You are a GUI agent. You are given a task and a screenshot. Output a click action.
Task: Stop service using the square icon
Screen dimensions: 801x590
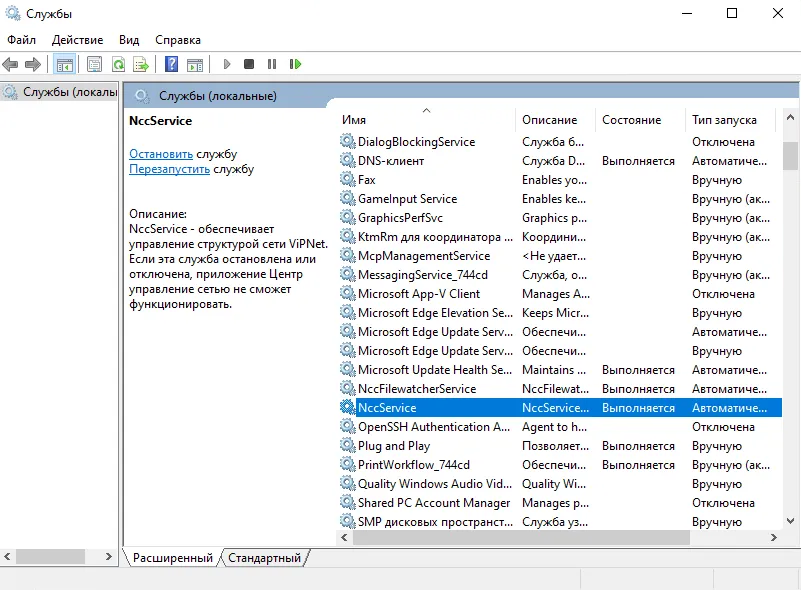coord(249,64)
